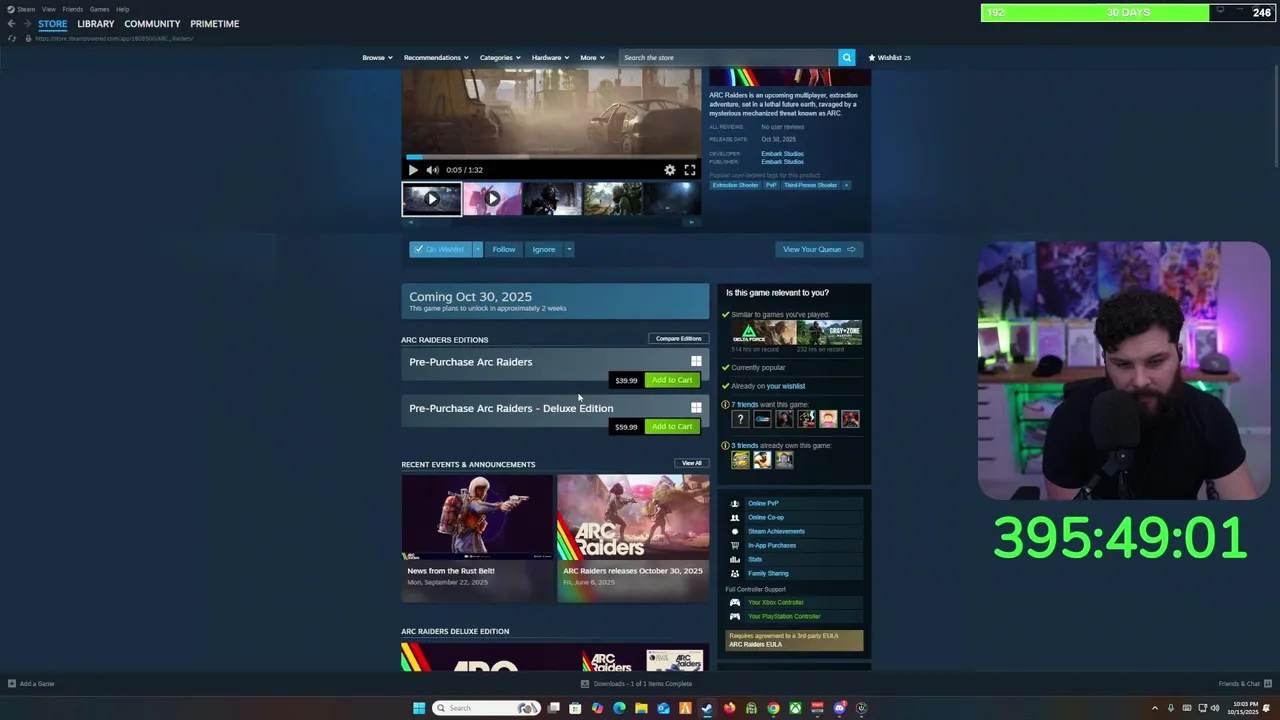This screenshot has height=720, width=1280.
Task: Open the taskbar volume control
Action: coord(1215,708)
